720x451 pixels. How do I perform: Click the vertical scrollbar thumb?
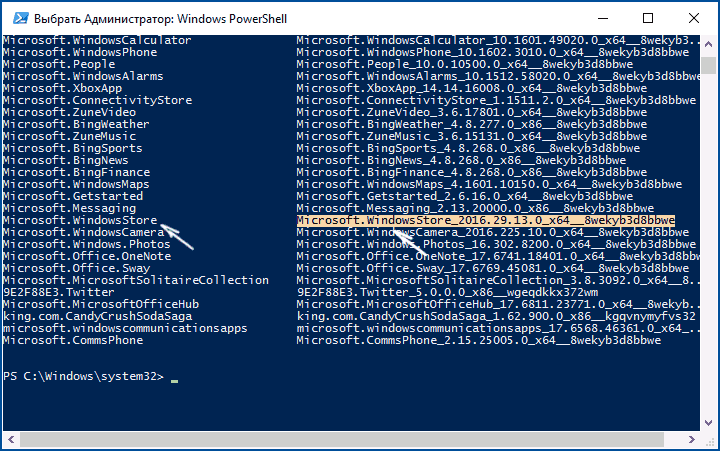pos(709,65)
